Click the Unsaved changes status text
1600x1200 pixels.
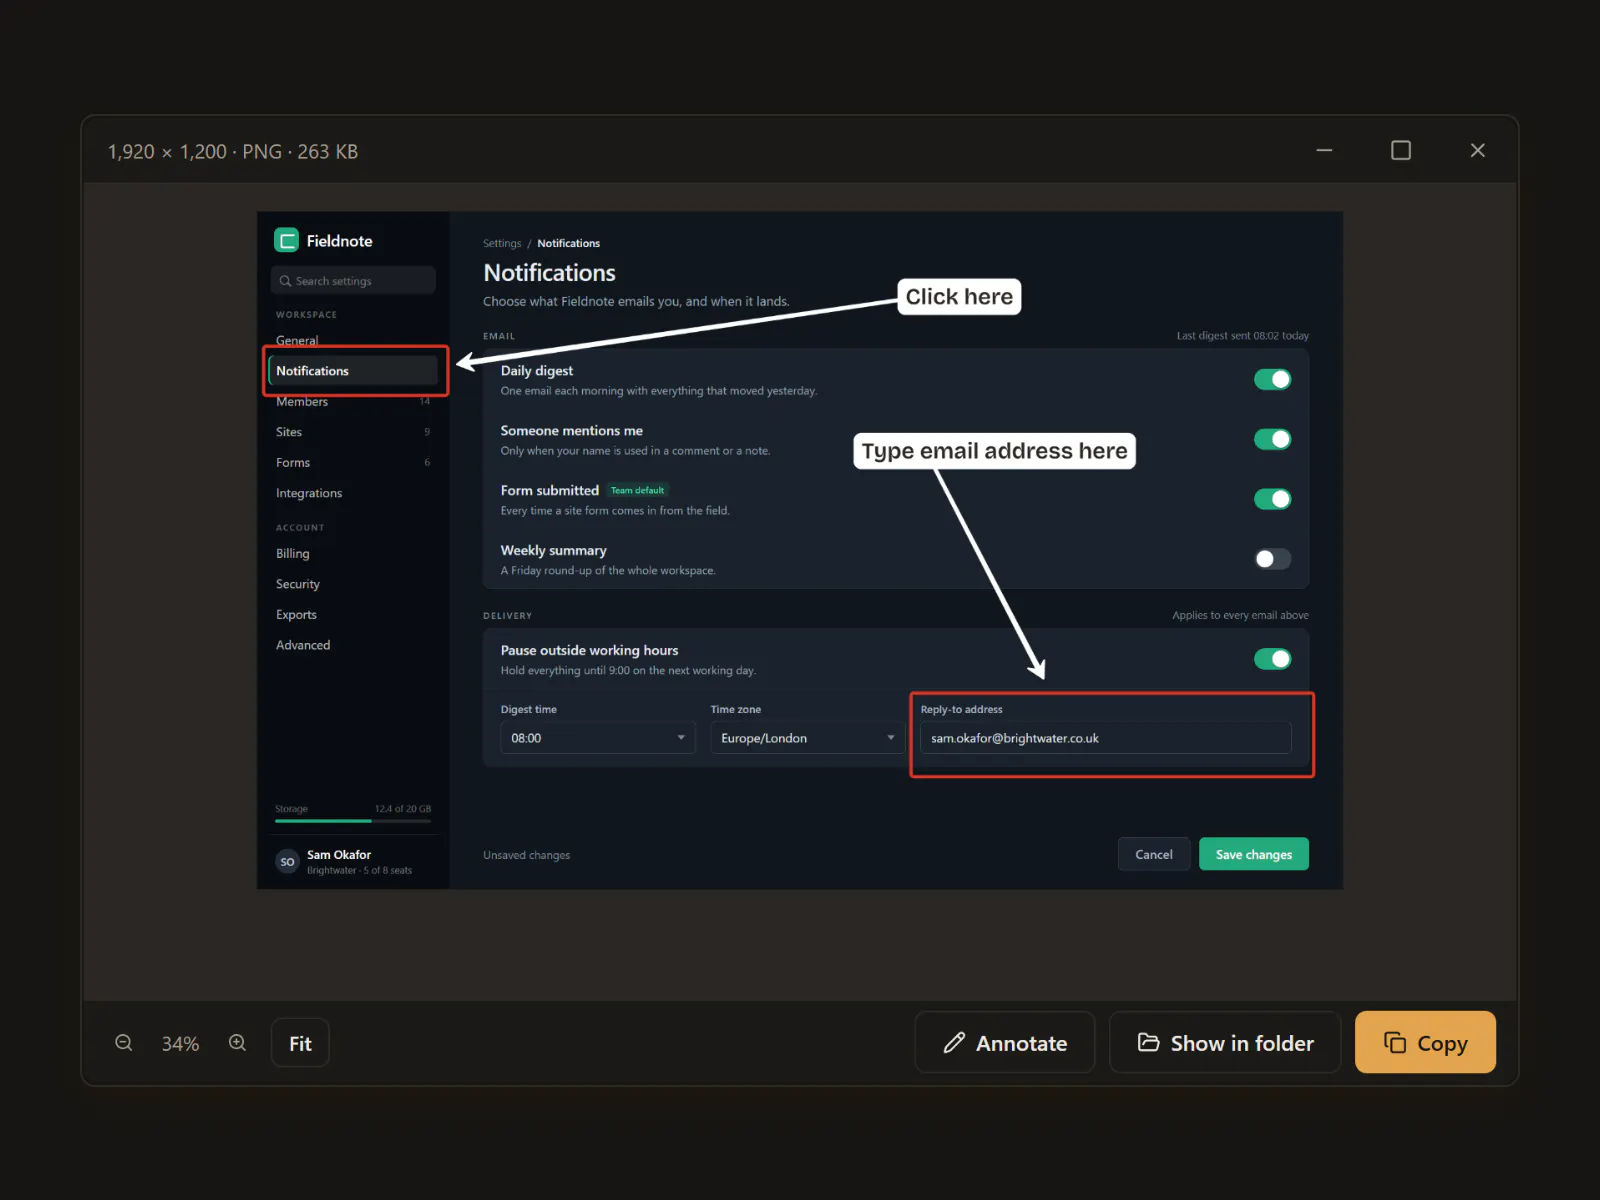coord(527,855)
